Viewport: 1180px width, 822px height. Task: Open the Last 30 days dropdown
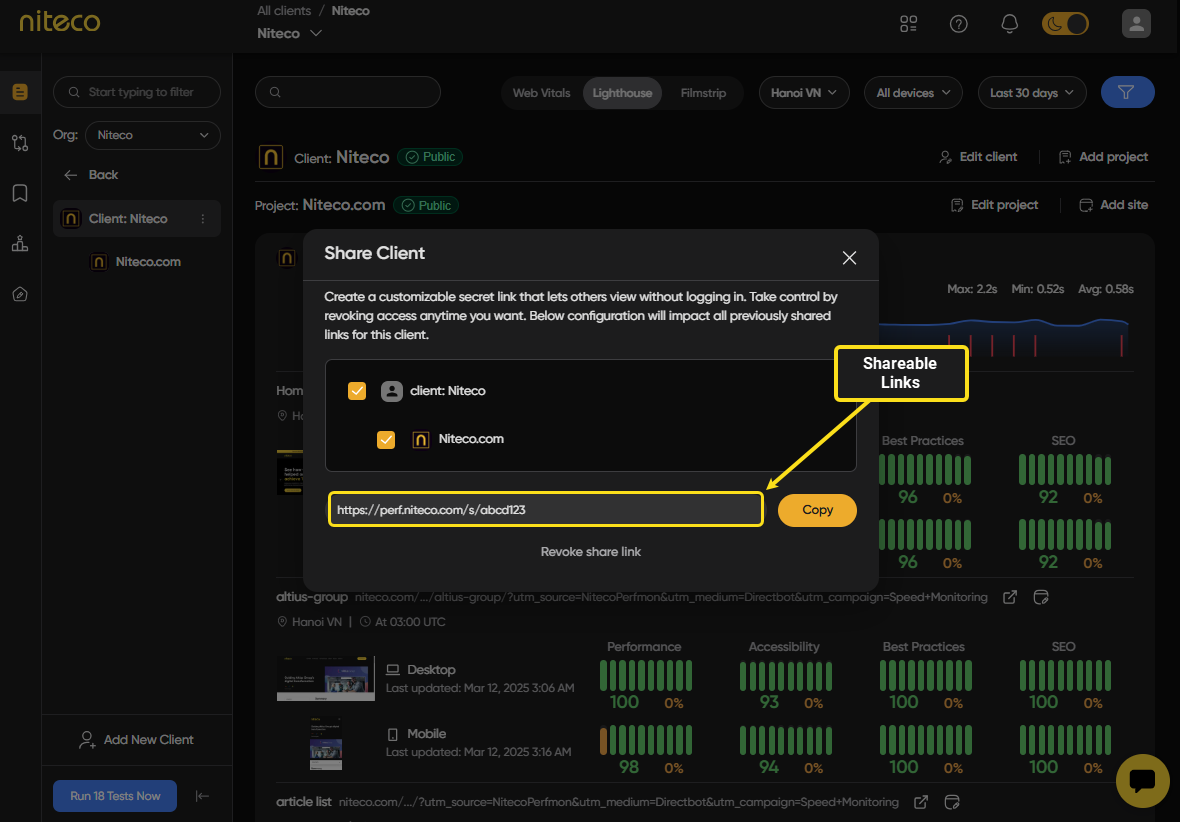1032,93
